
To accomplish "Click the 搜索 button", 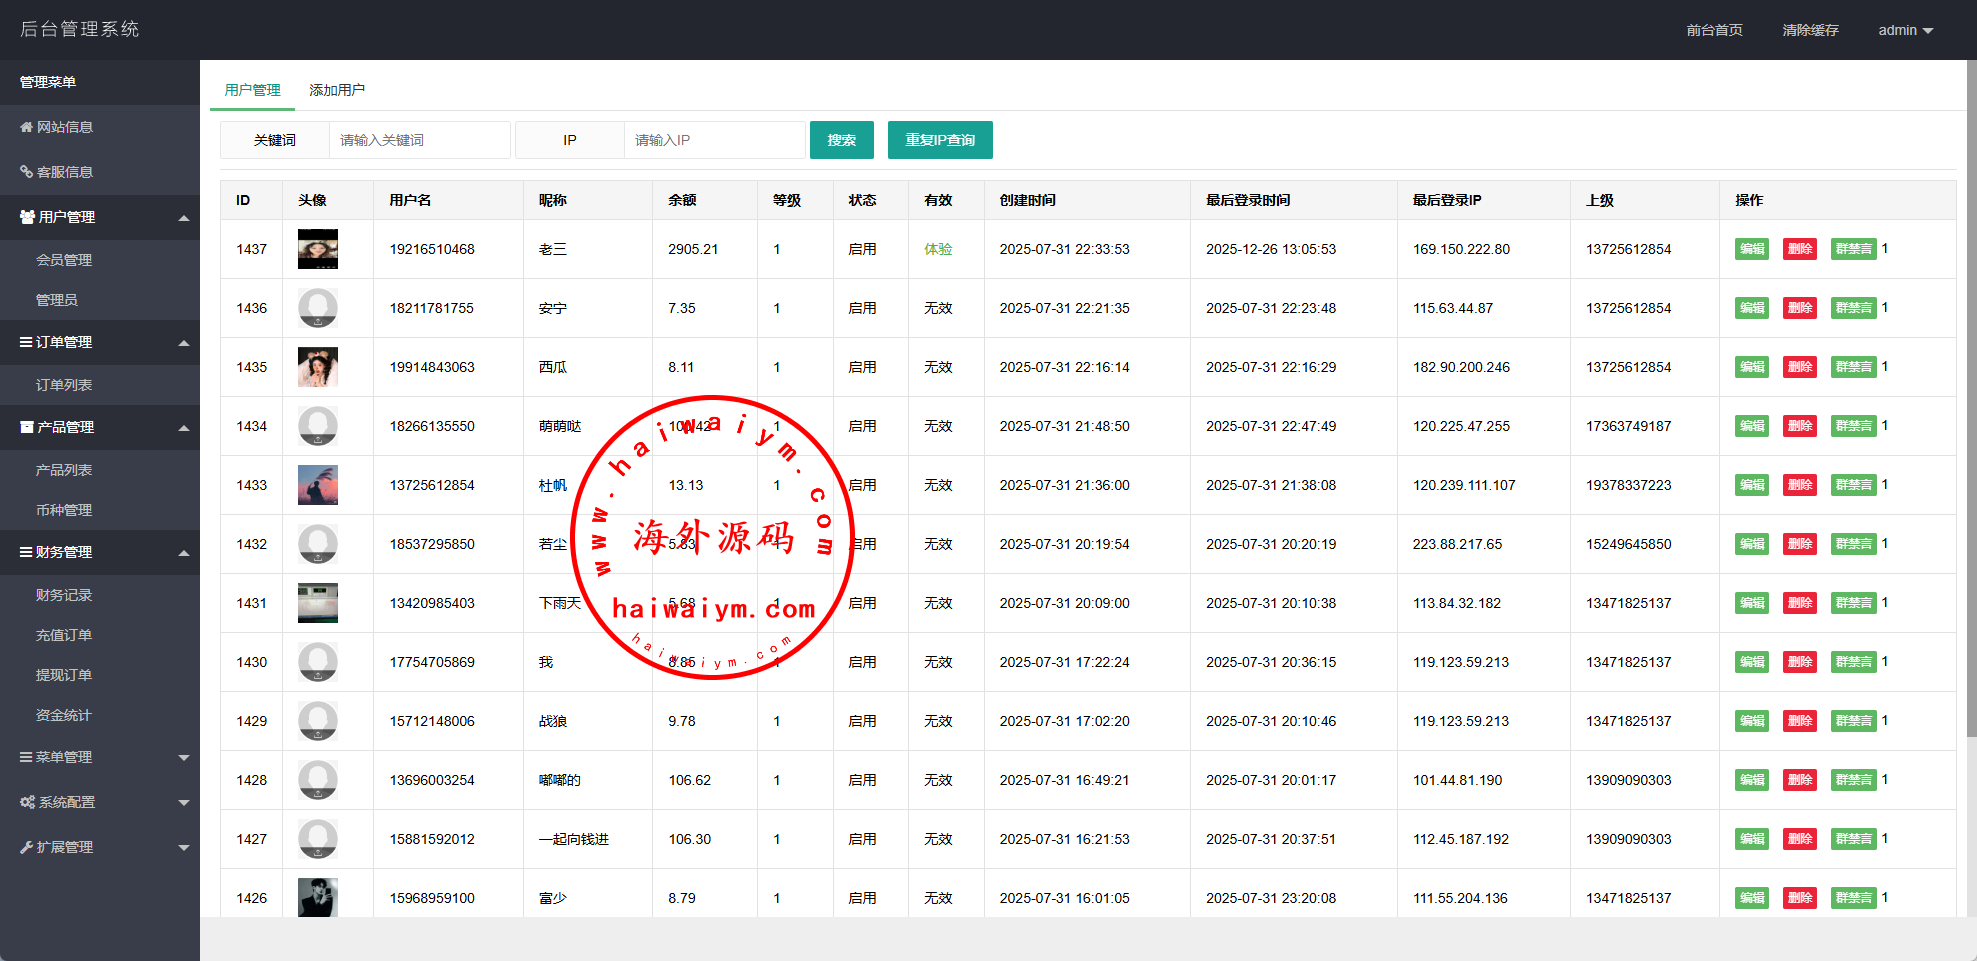I will [x=841, y=140].
